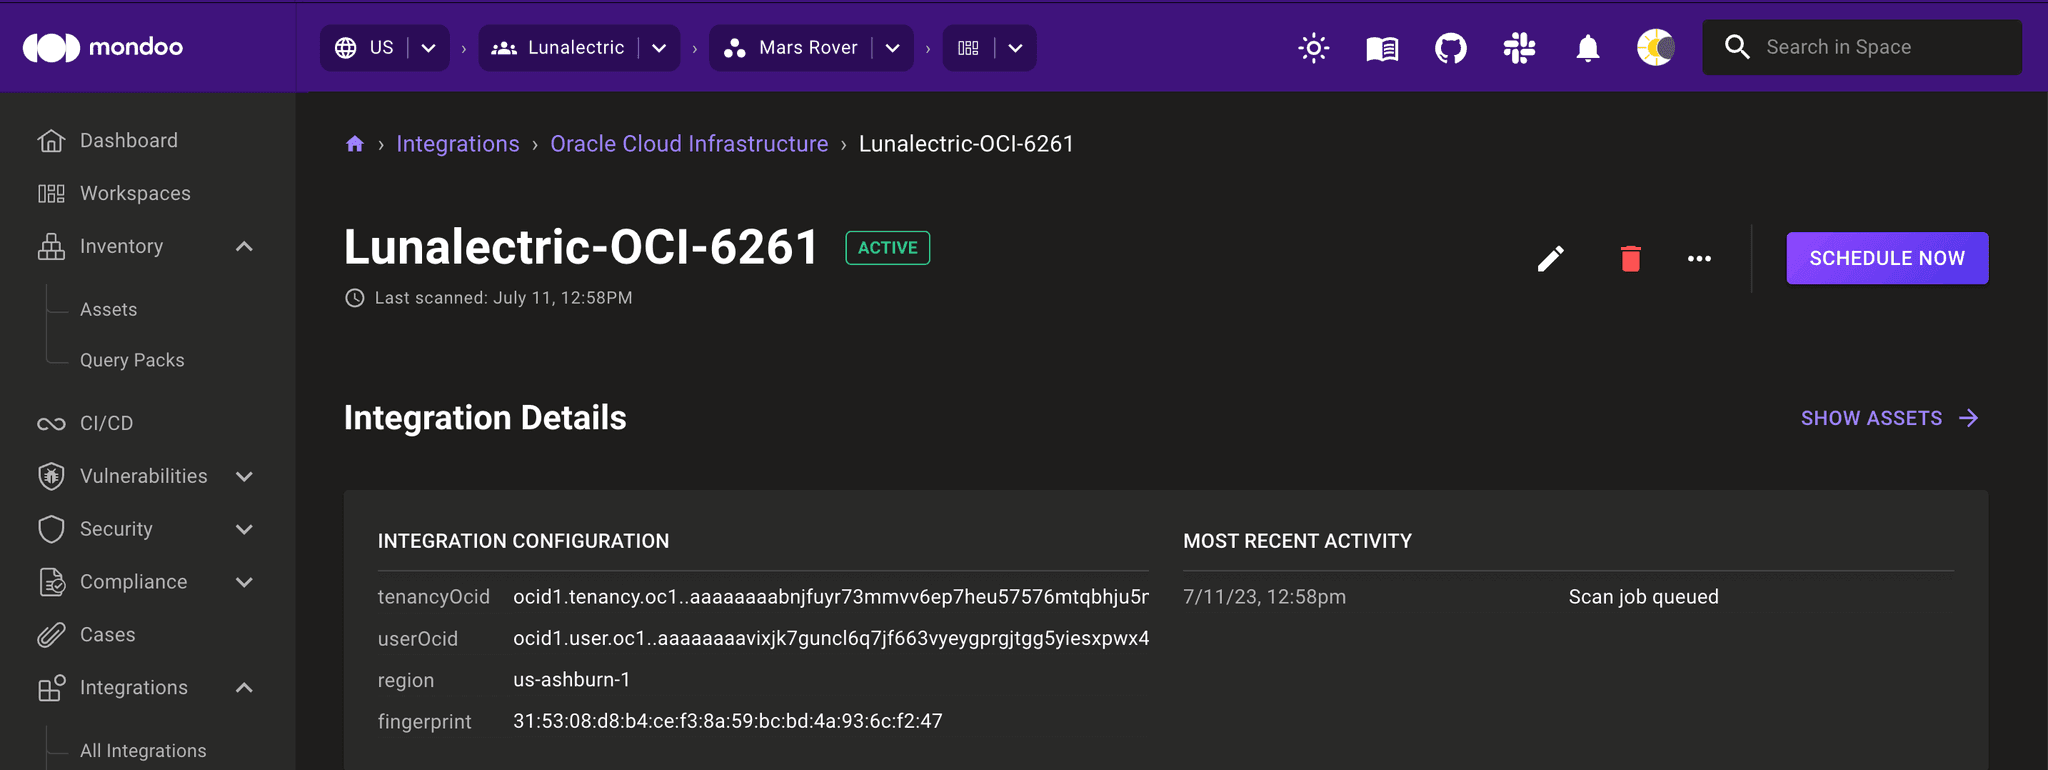Click the Workspaces grid icon
Viewport: 2048px width, 770px height.
(51, 194)
